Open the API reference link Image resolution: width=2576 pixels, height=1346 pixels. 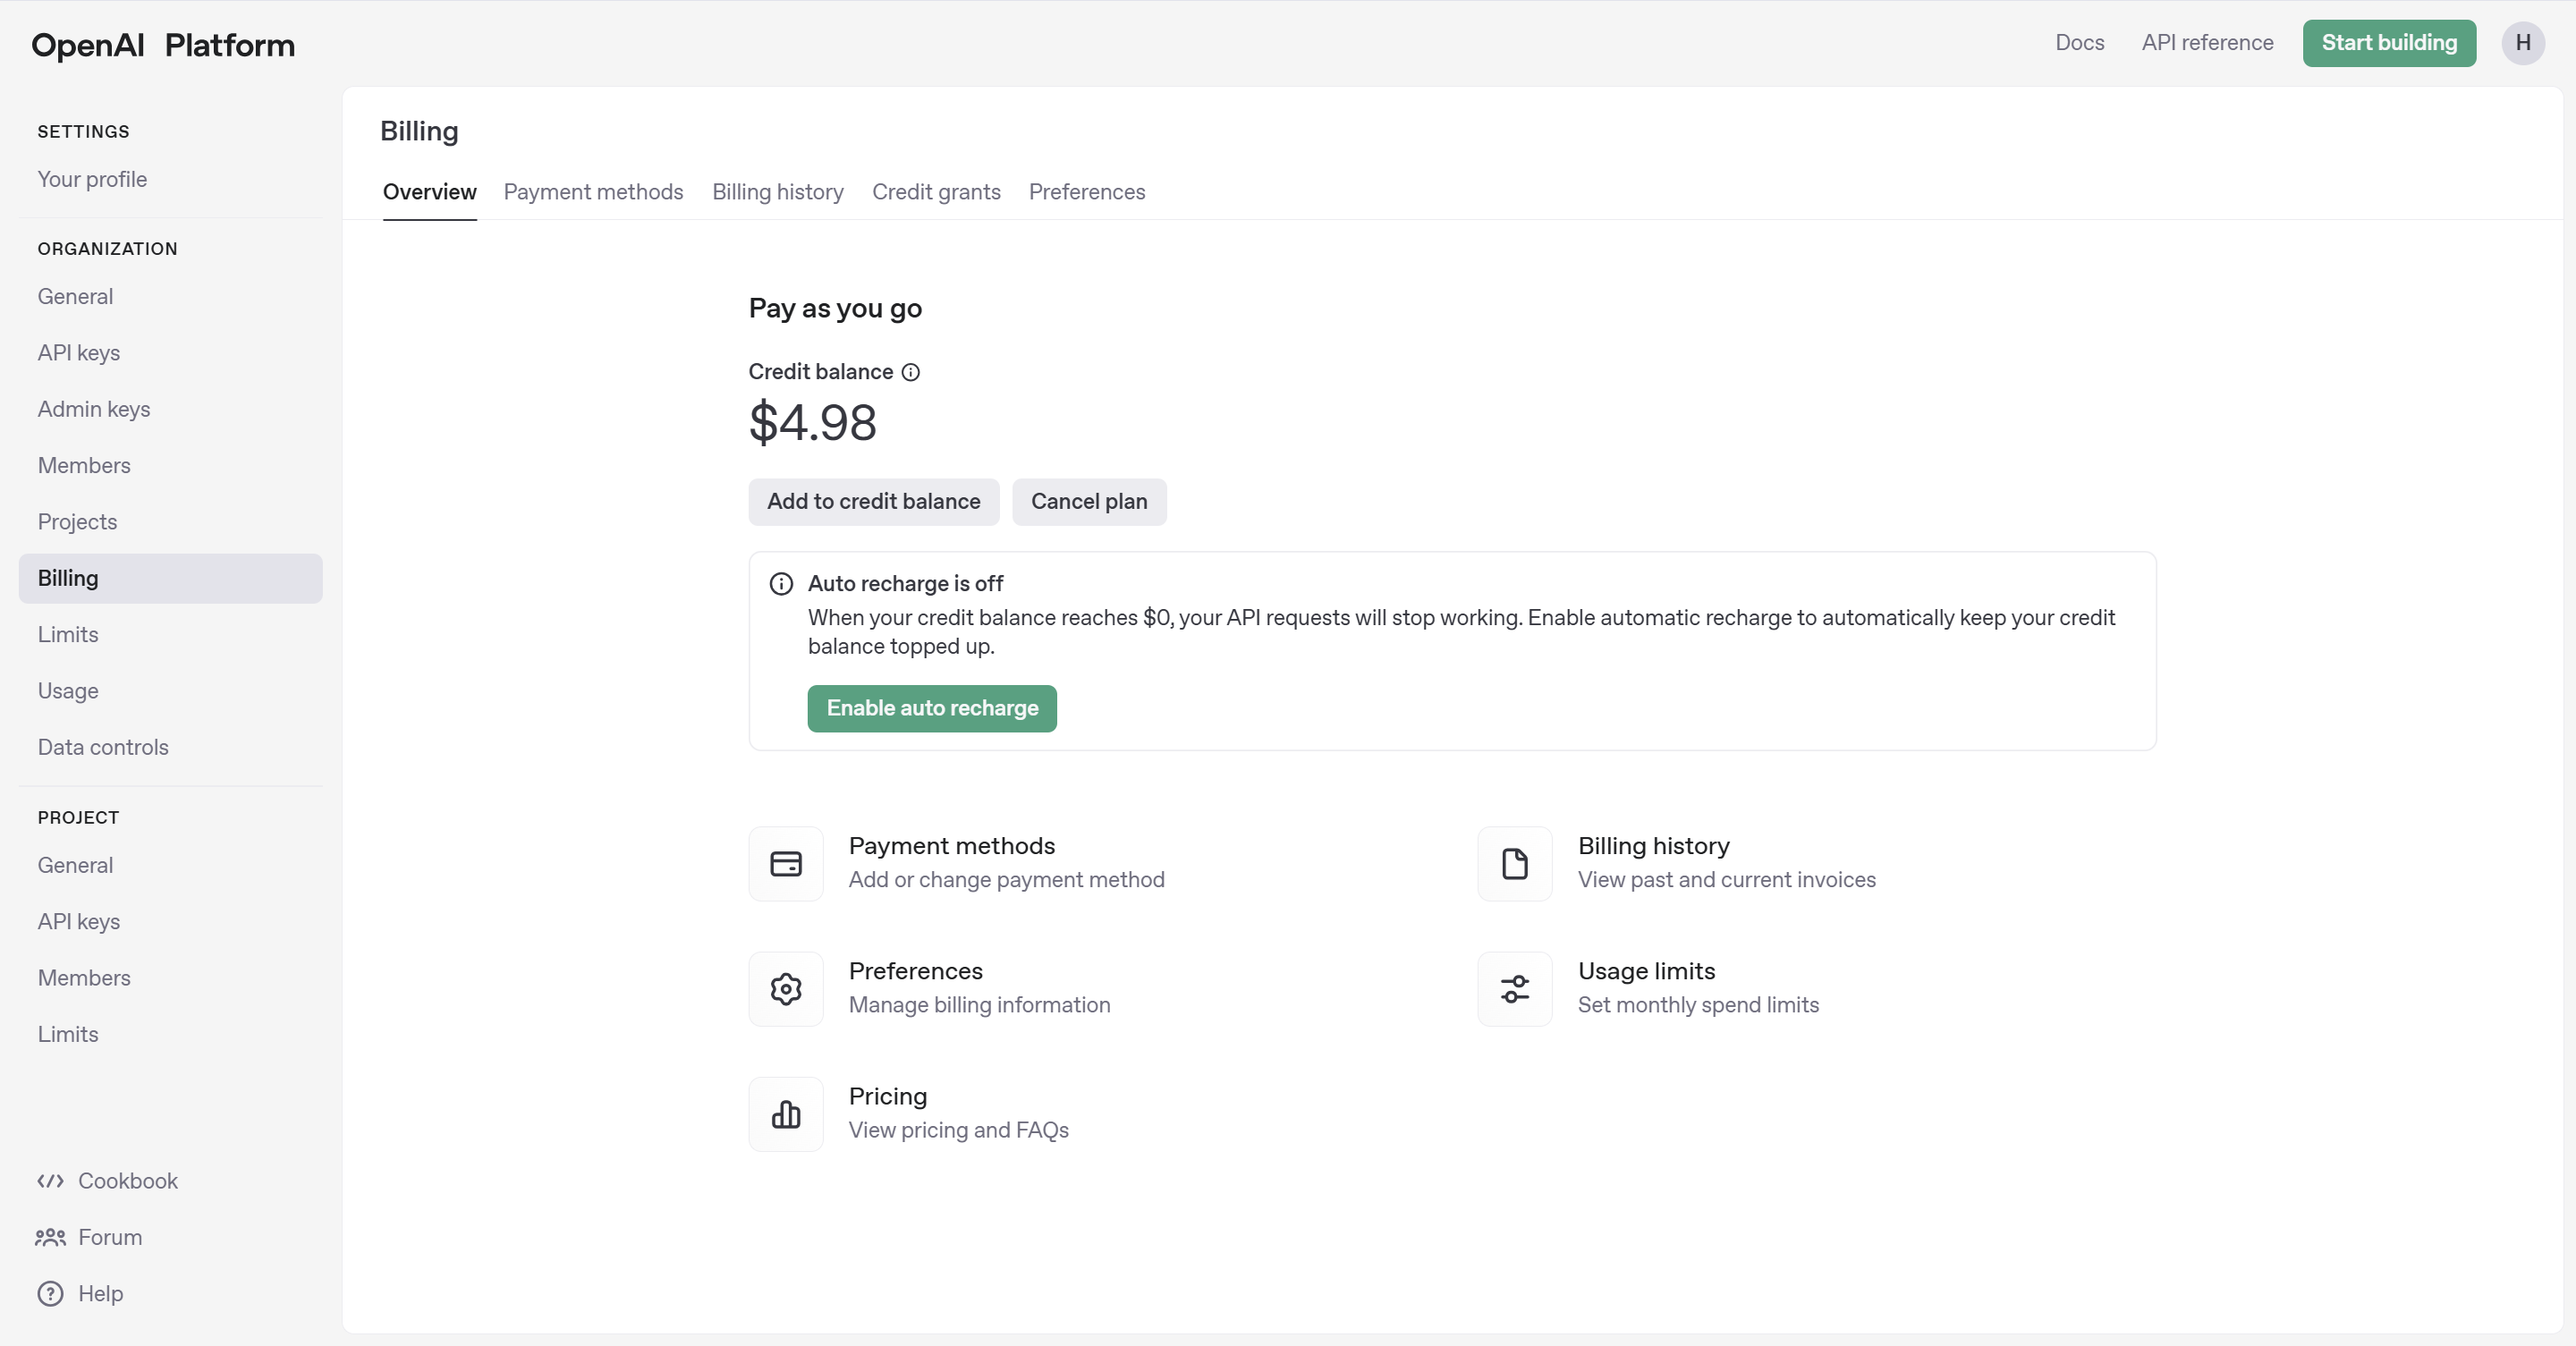click(x=2207, y=43)
